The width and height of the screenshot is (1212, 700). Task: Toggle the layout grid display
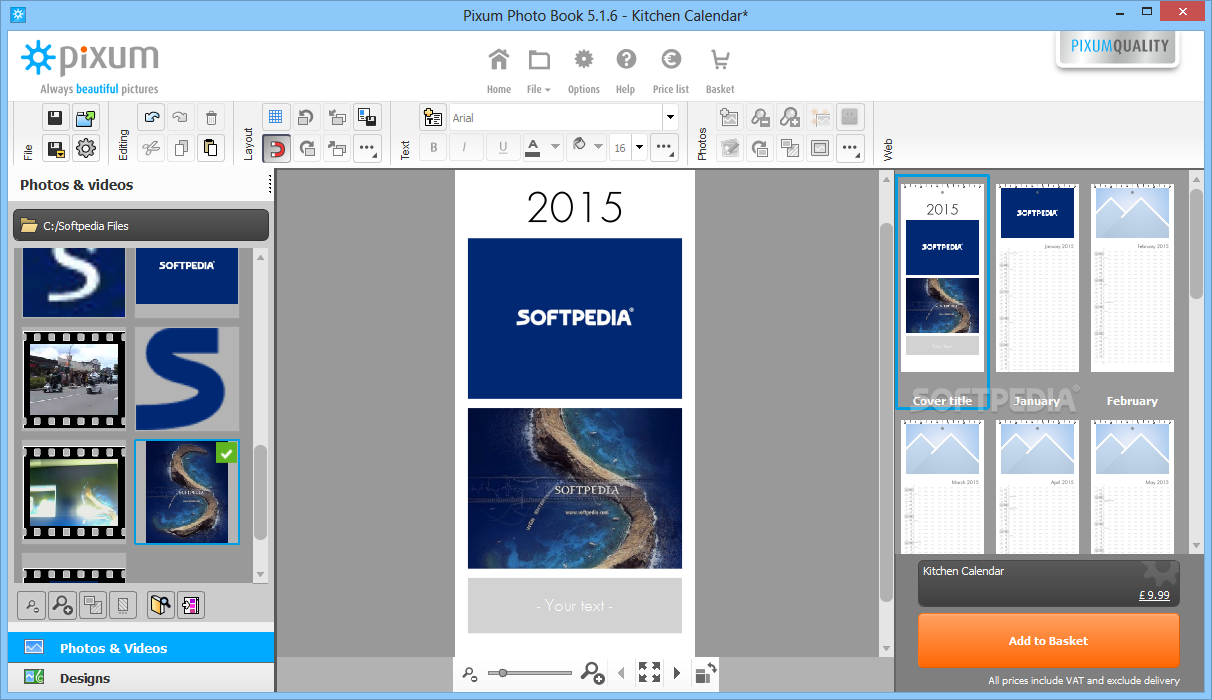[x=276, y=117]
